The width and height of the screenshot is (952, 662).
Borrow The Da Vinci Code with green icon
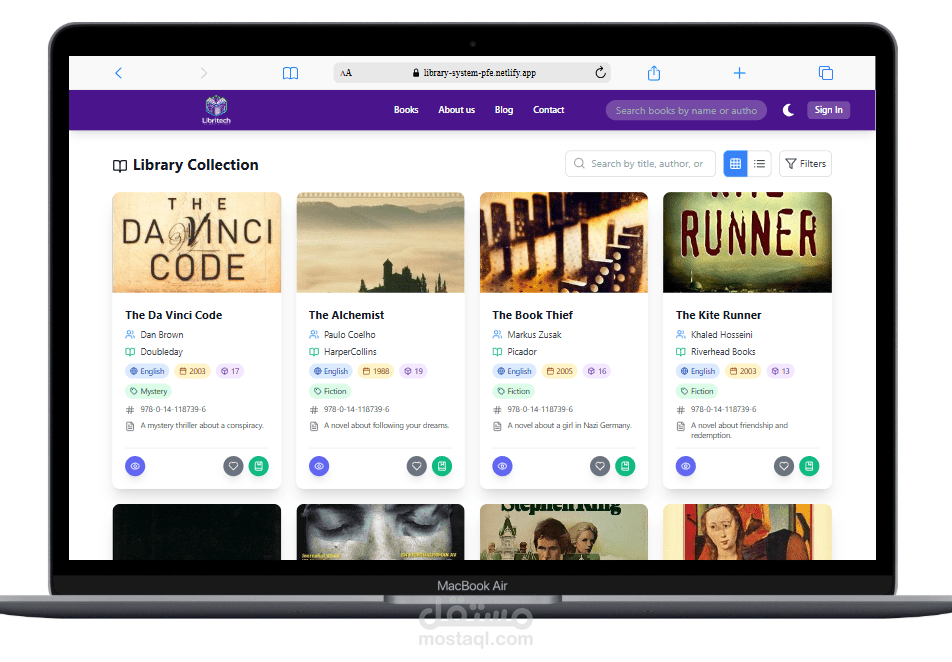259,466
